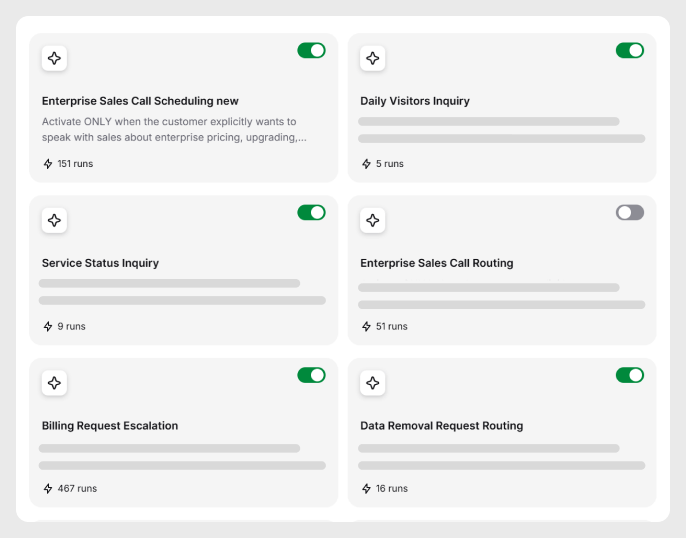The width and height of the screenshot is (686, 538).
Task: Open Enterprise Sales Call Routing title
Action: click(x=437, y=263)
